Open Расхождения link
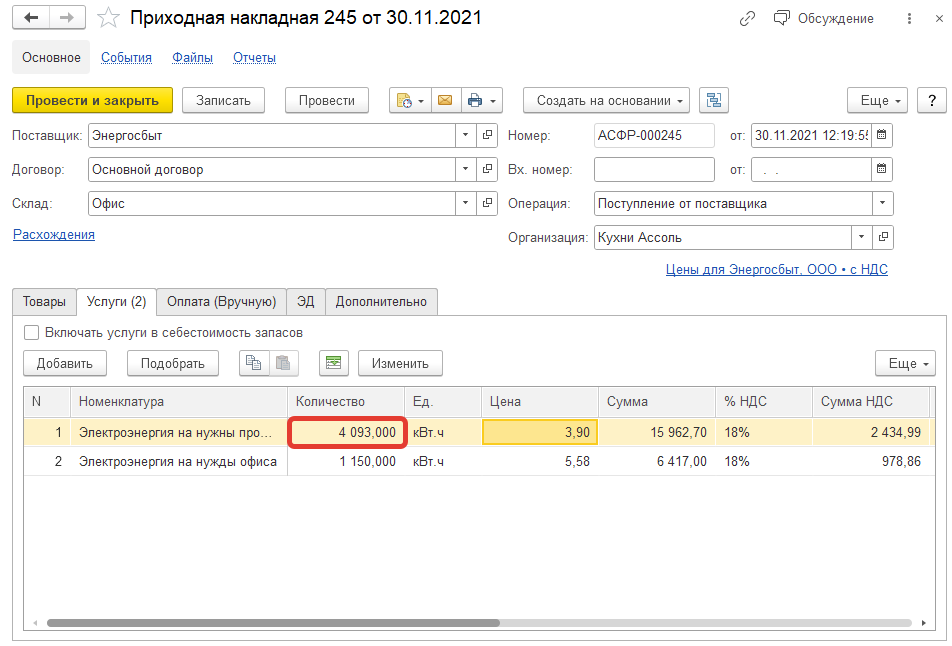Viewport: 952px width, 646px height. point(54,234)
